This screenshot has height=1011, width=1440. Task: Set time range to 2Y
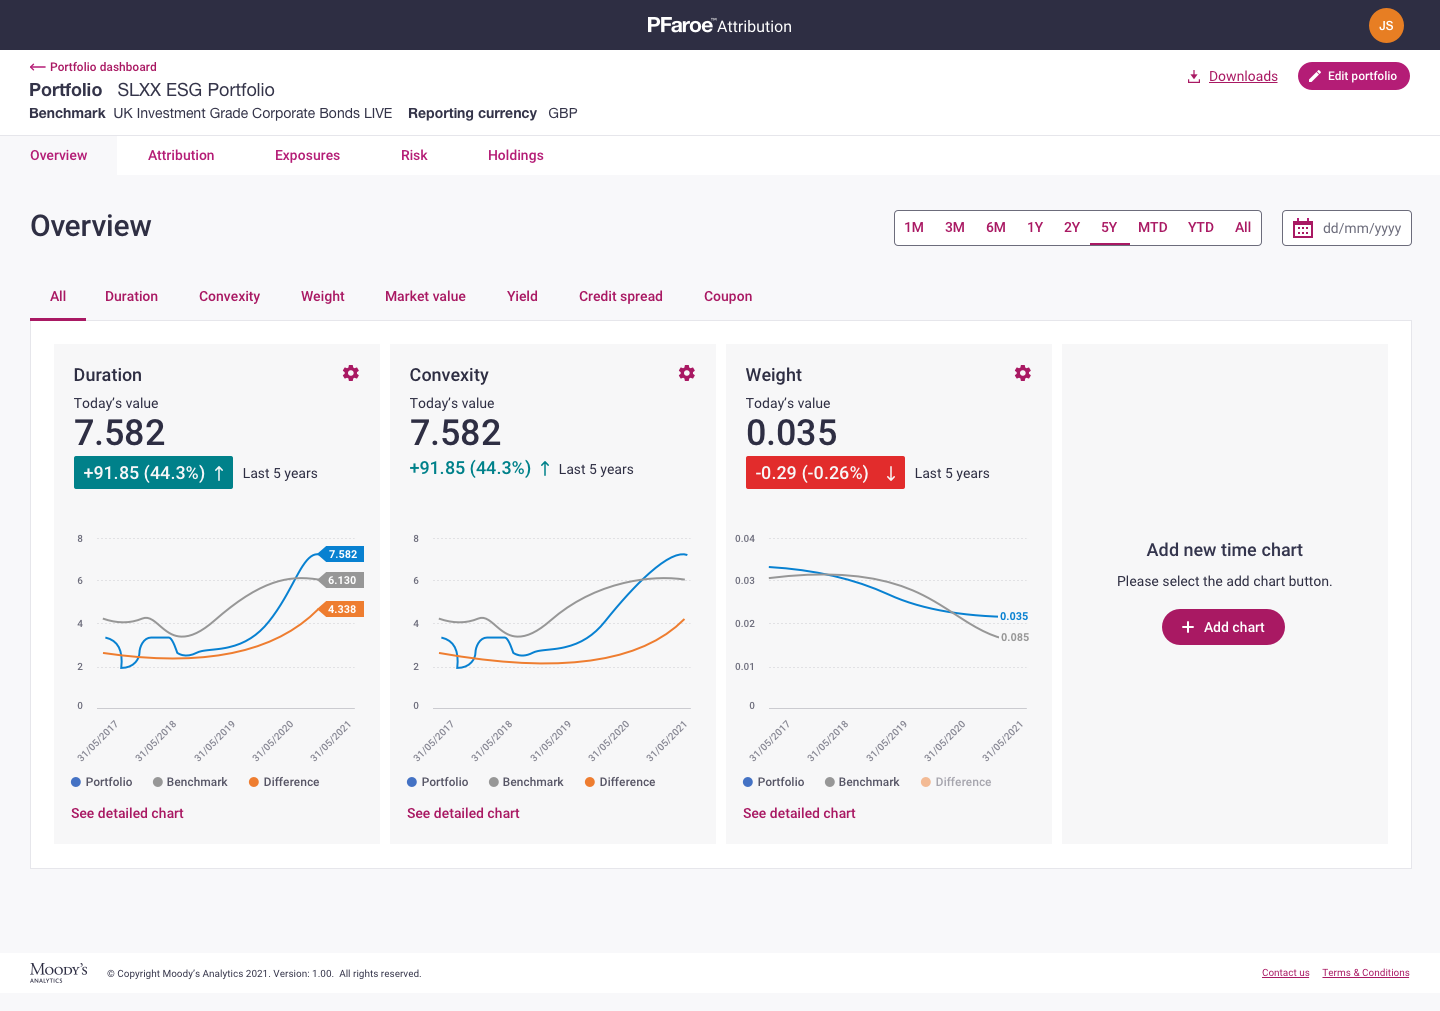point(1072,228)
